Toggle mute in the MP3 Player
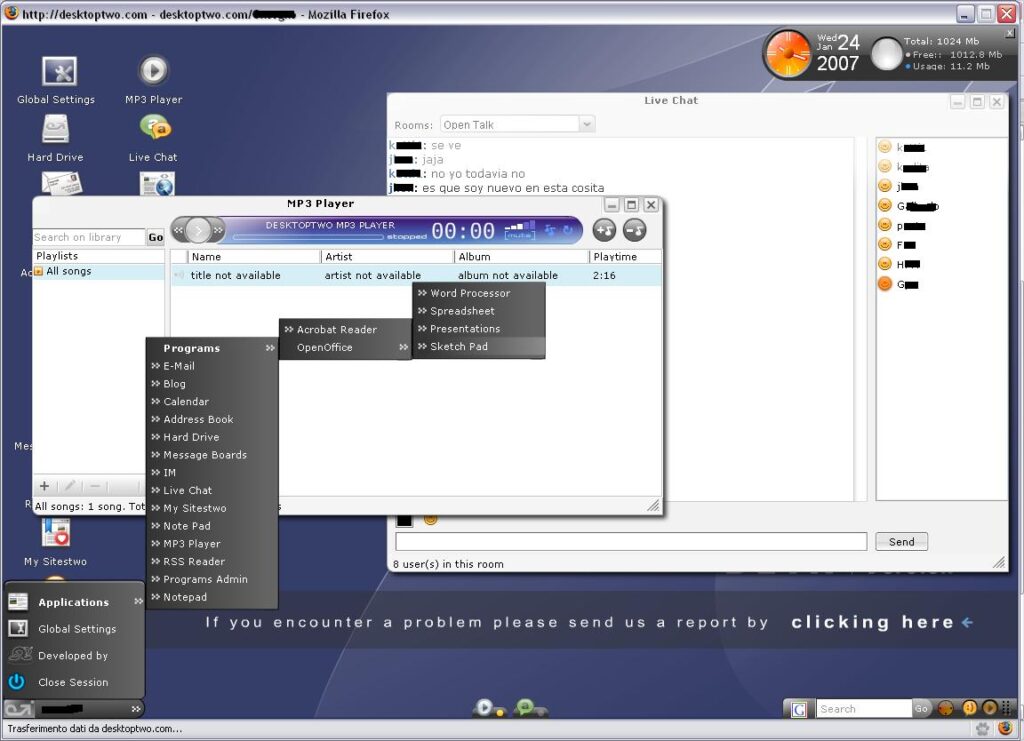This screenshot has width=1024, height=741. tap(519, 235)
